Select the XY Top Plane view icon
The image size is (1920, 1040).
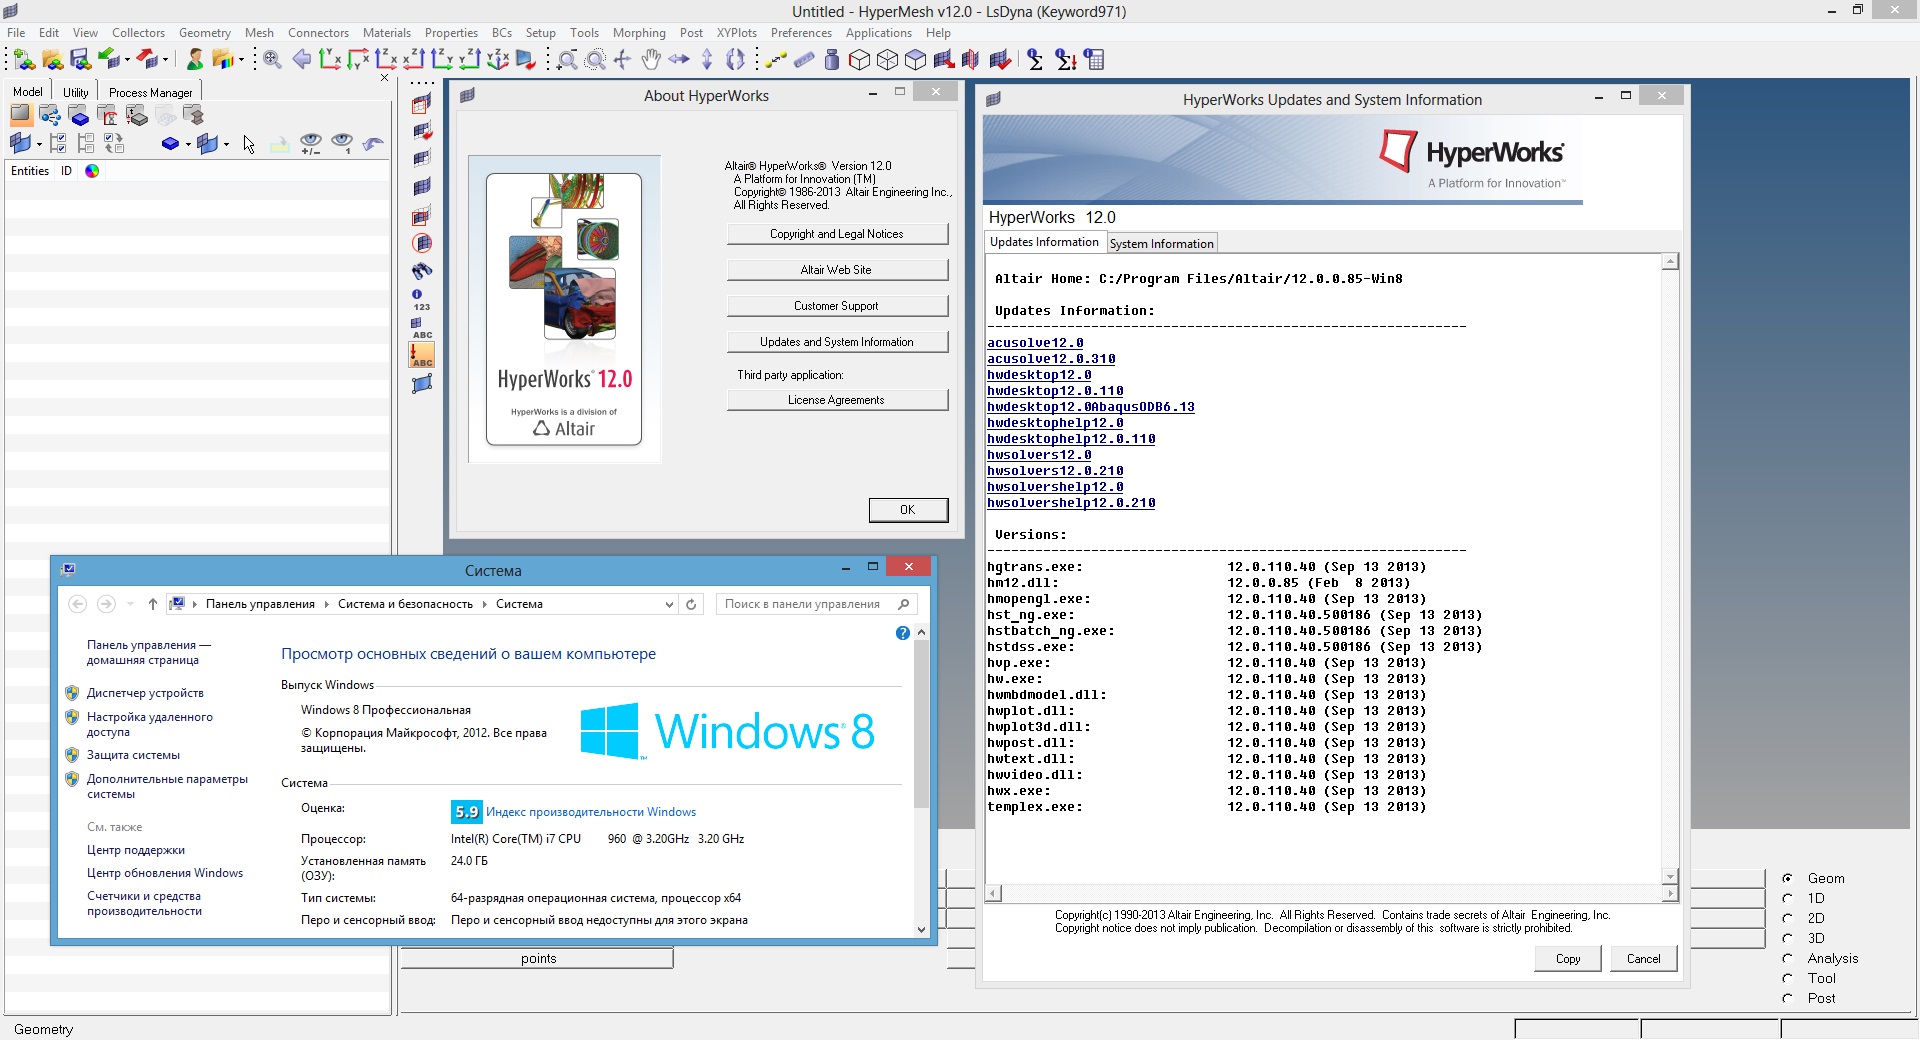(329, 60)
